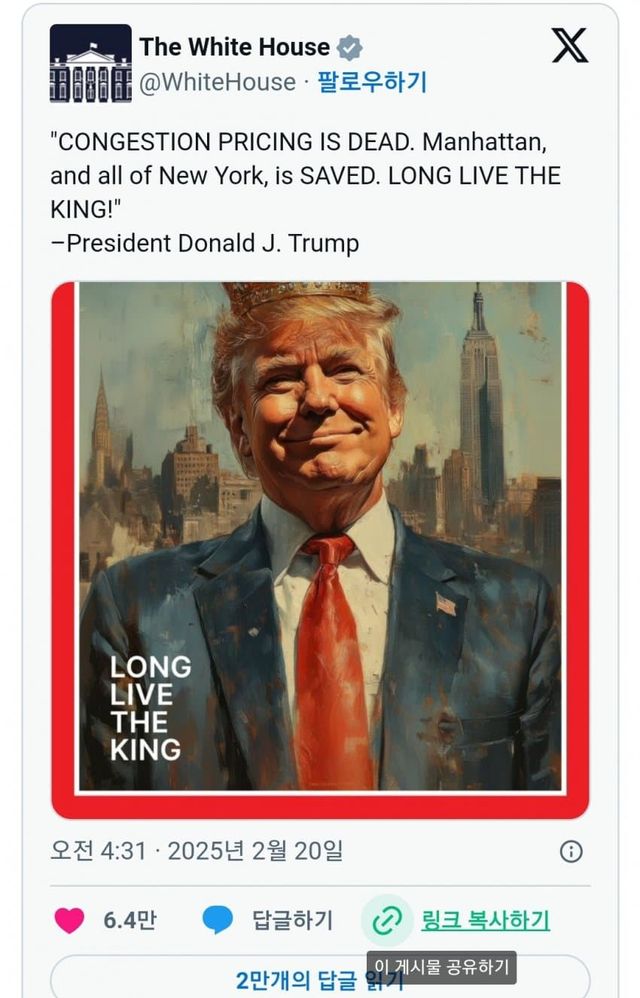Click the blue reply bubble icon
The height and width of the screenshot is (998, 640).
[x=218, y=920]
